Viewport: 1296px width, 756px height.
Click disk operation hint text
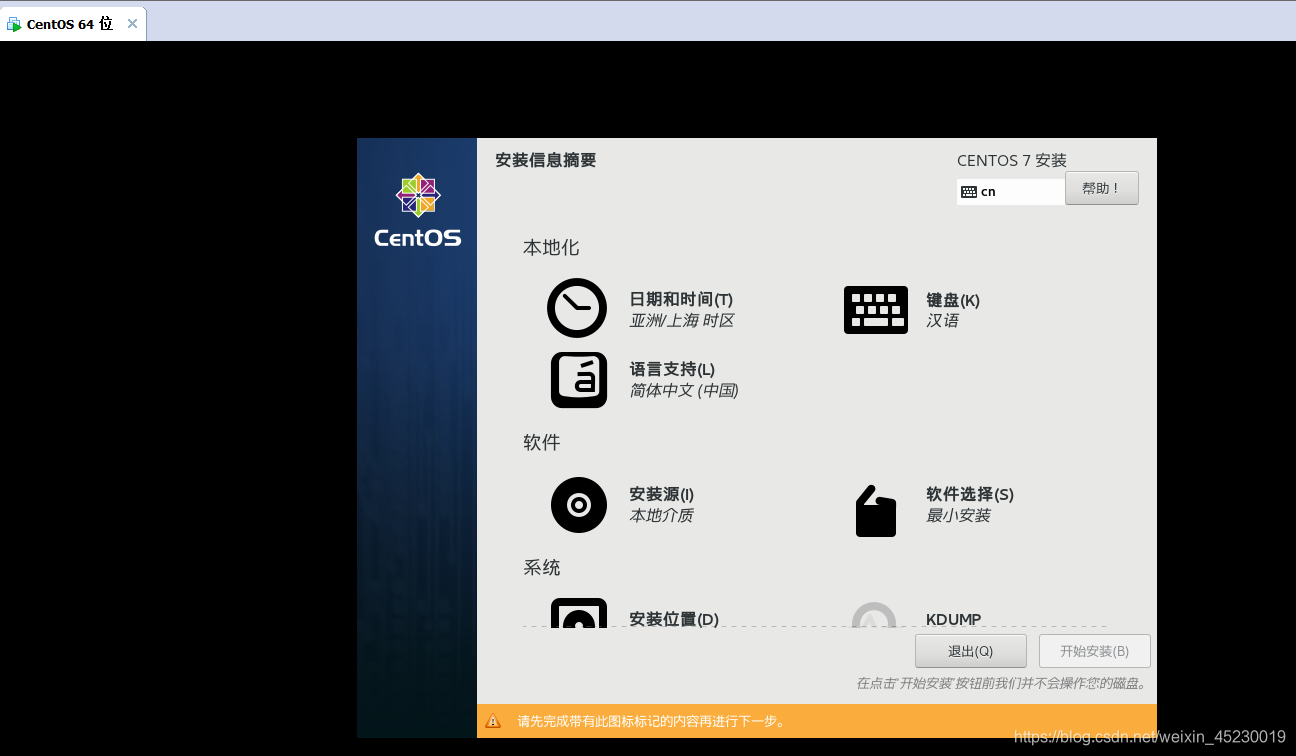coord(1001,684)
